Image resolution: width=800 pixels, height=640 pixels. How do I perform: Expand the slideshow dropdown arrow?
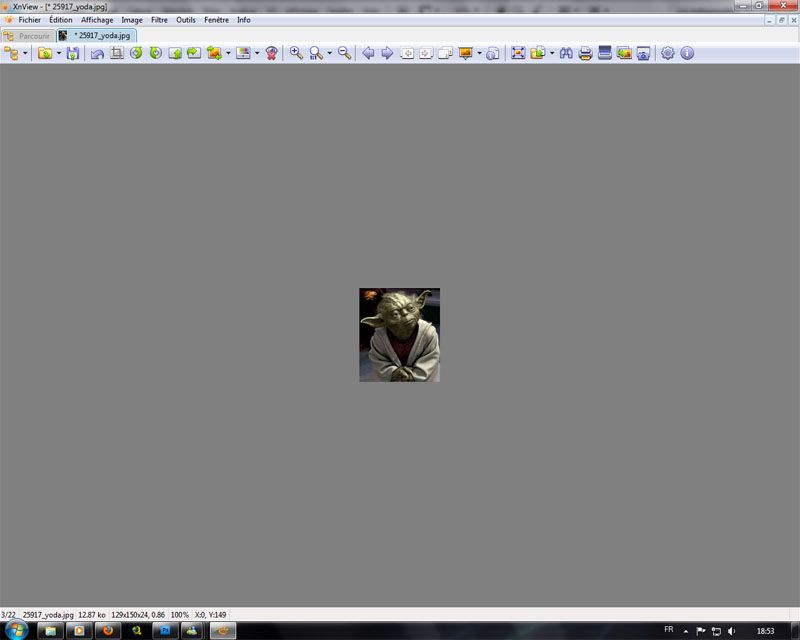tap(479, 53)
